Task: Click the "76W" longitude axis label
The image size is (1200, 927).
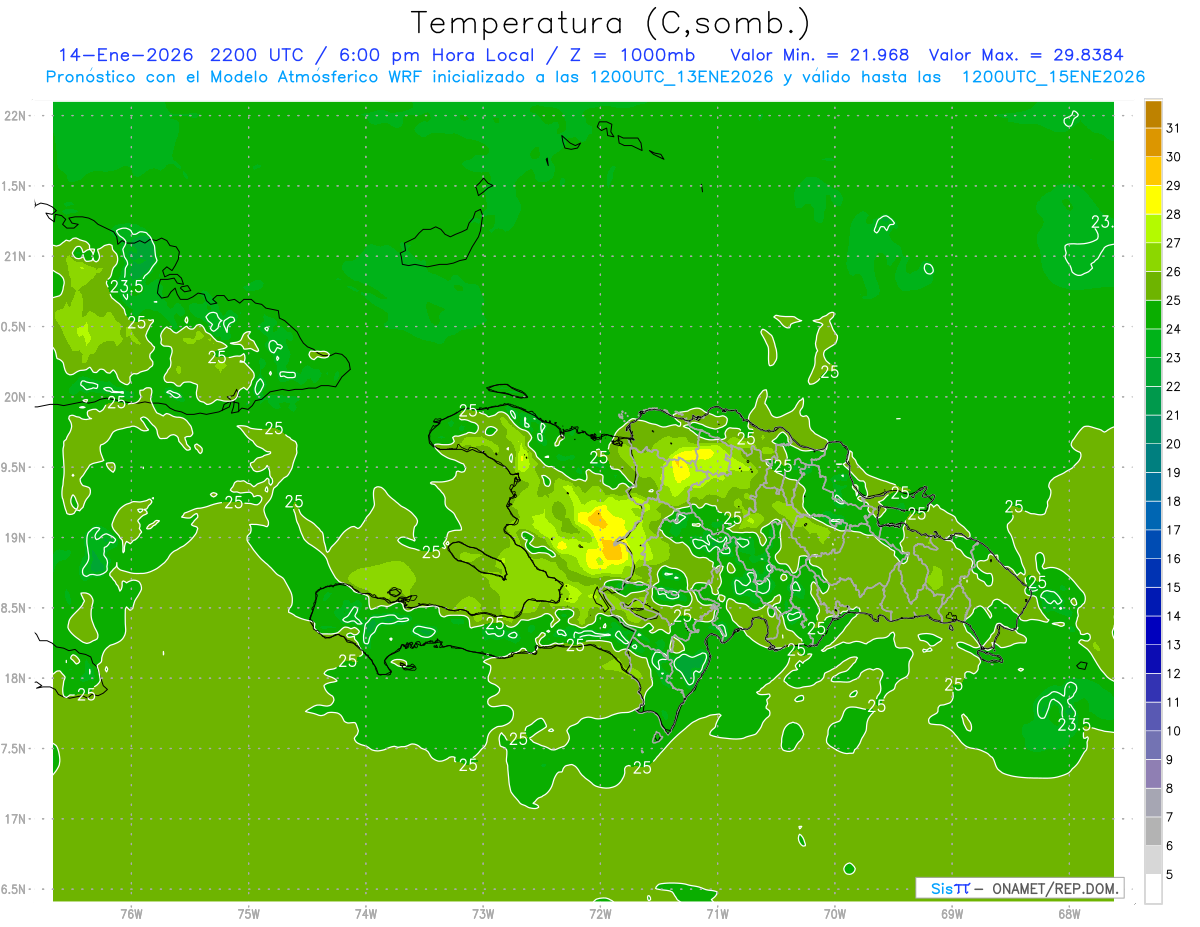Action: click(131, 913)
